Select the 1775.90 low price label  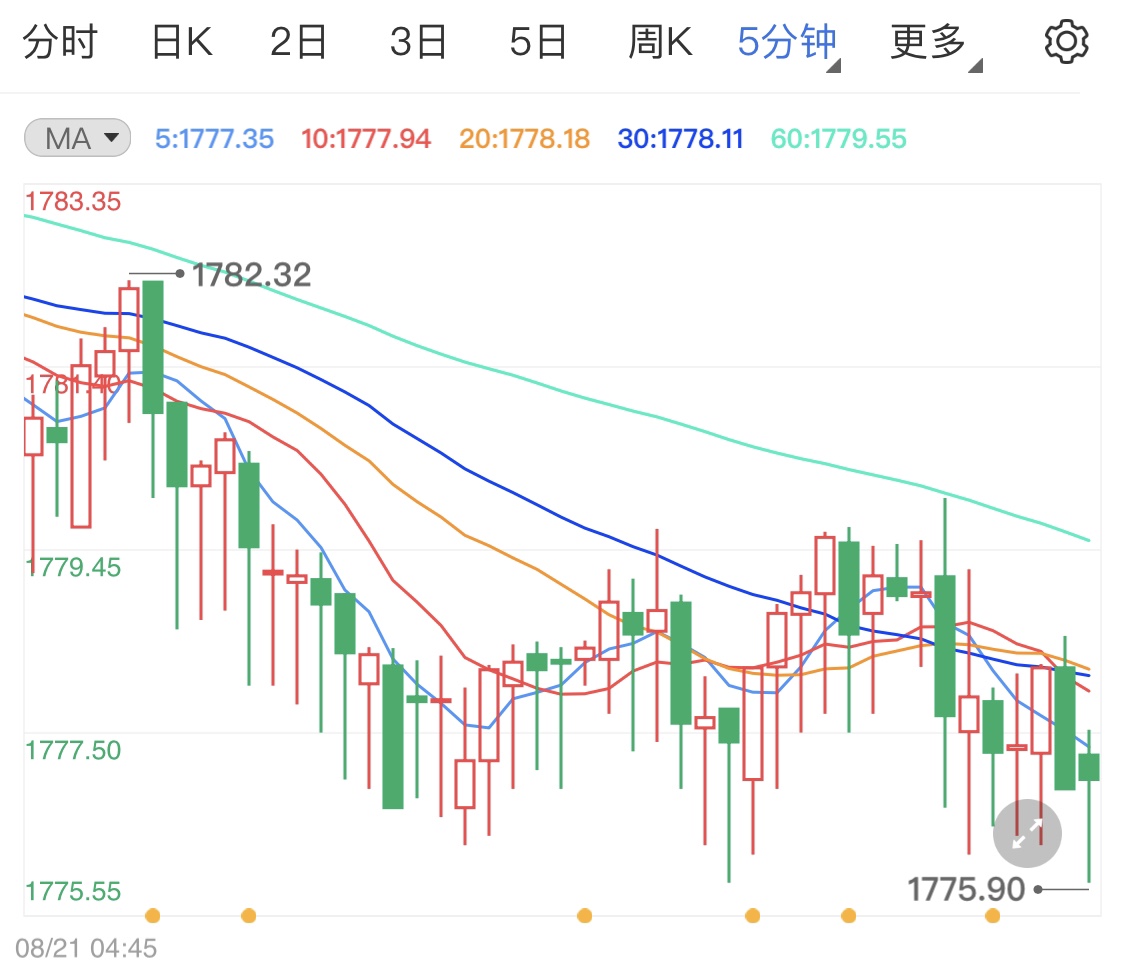tap(965, 887)
